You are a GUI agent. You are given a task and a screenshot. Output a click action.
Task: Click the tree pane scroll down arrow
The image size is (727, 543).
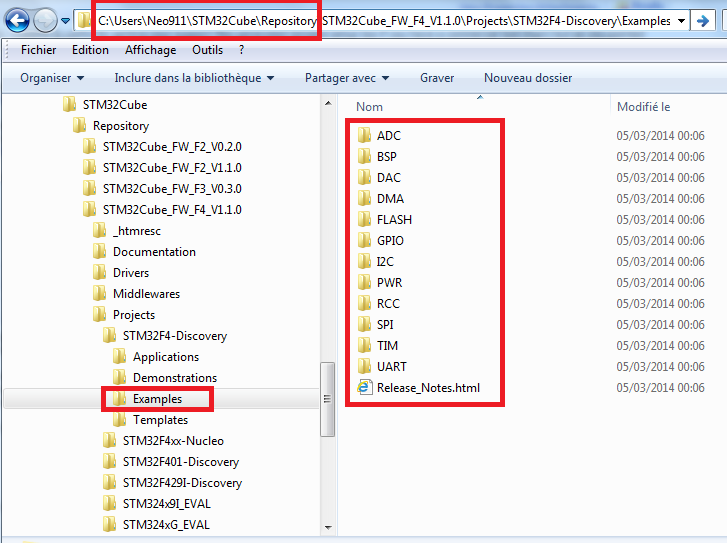pos(328,527)
